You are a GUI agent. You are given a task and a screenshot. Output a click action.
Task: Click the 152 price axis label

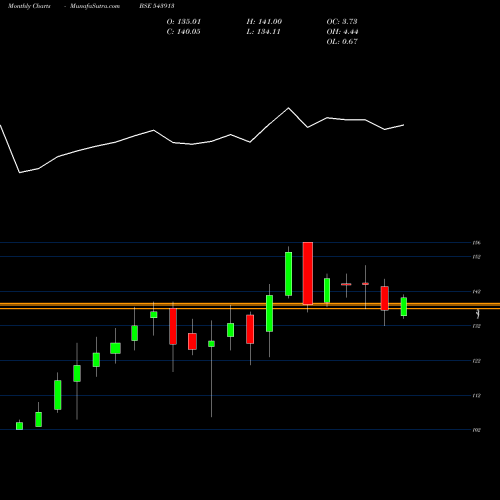click(477, 257)
